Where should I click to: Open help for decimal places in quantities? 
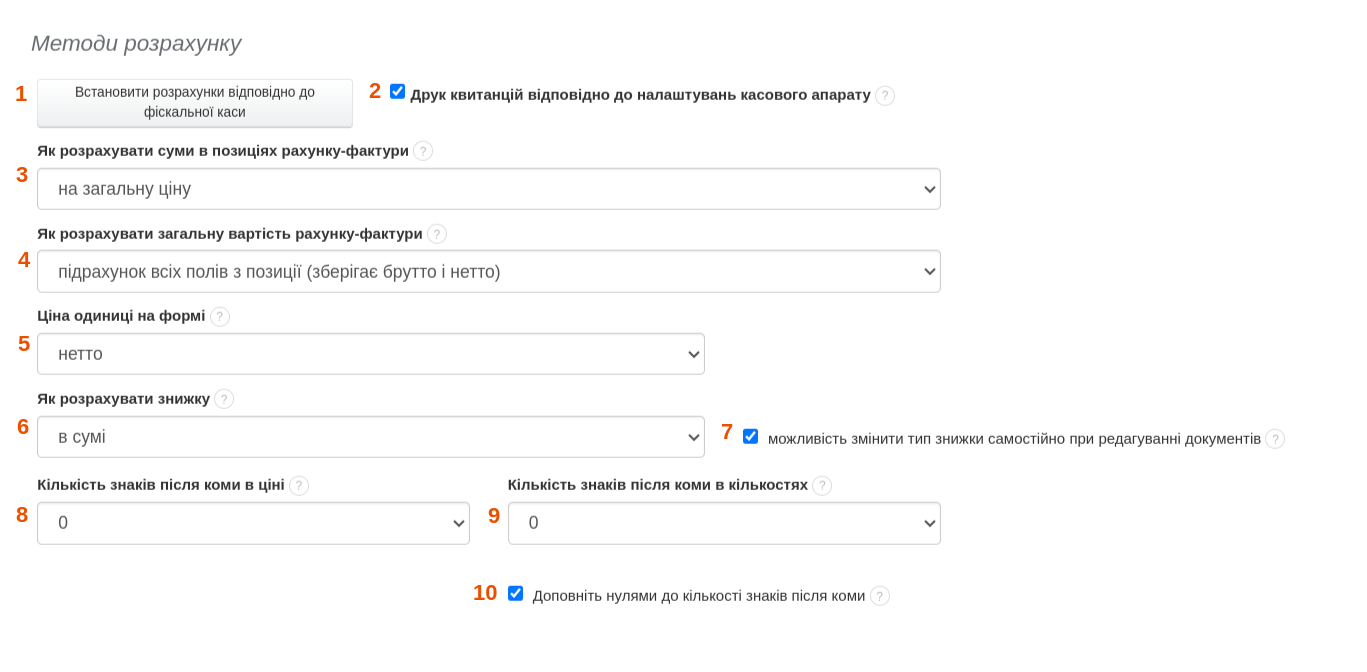(822, 486)
